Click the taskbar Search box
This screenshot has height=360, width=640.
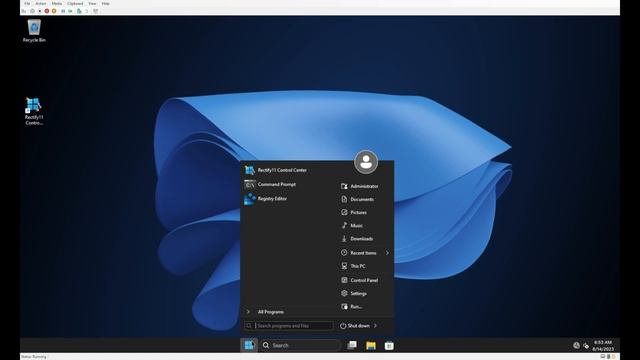pyautogui.click(x=300, y=345)
